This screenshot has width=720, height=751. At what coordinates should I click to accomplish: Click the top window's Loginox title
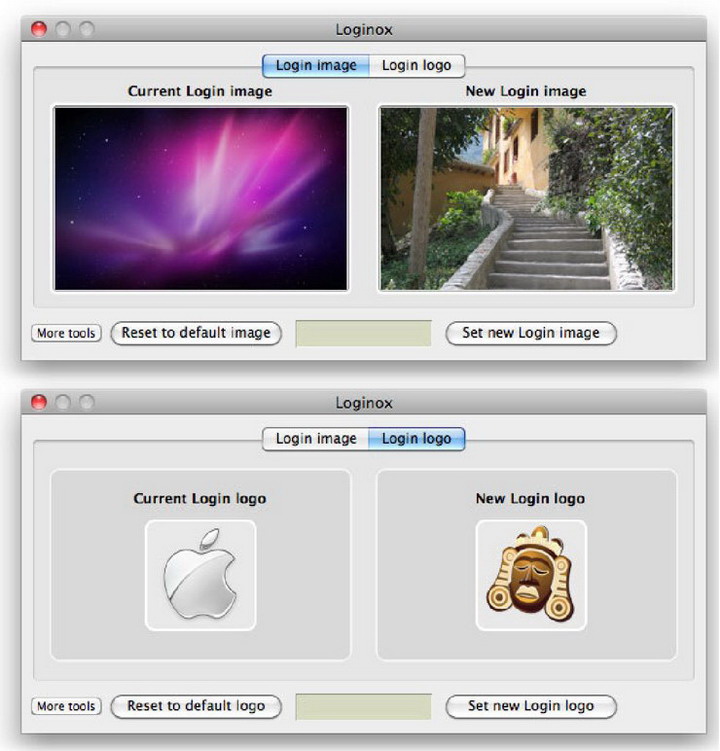364,30
